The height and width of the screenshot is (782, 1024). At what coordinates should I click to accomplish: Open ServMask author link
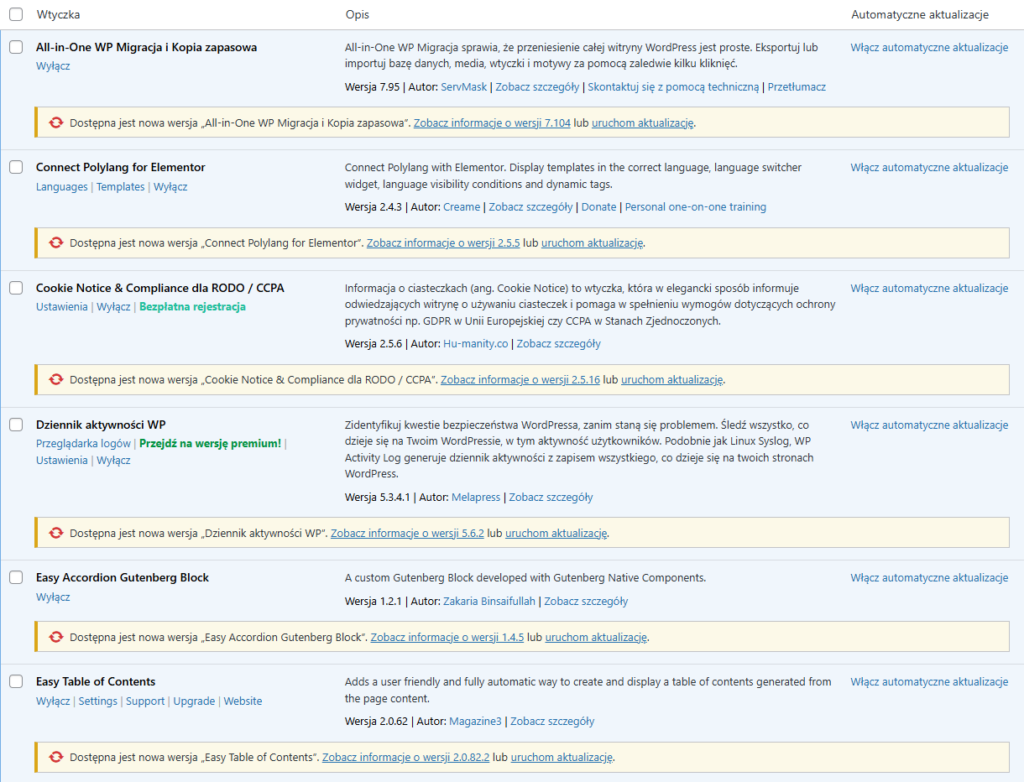tap(464, 87)
